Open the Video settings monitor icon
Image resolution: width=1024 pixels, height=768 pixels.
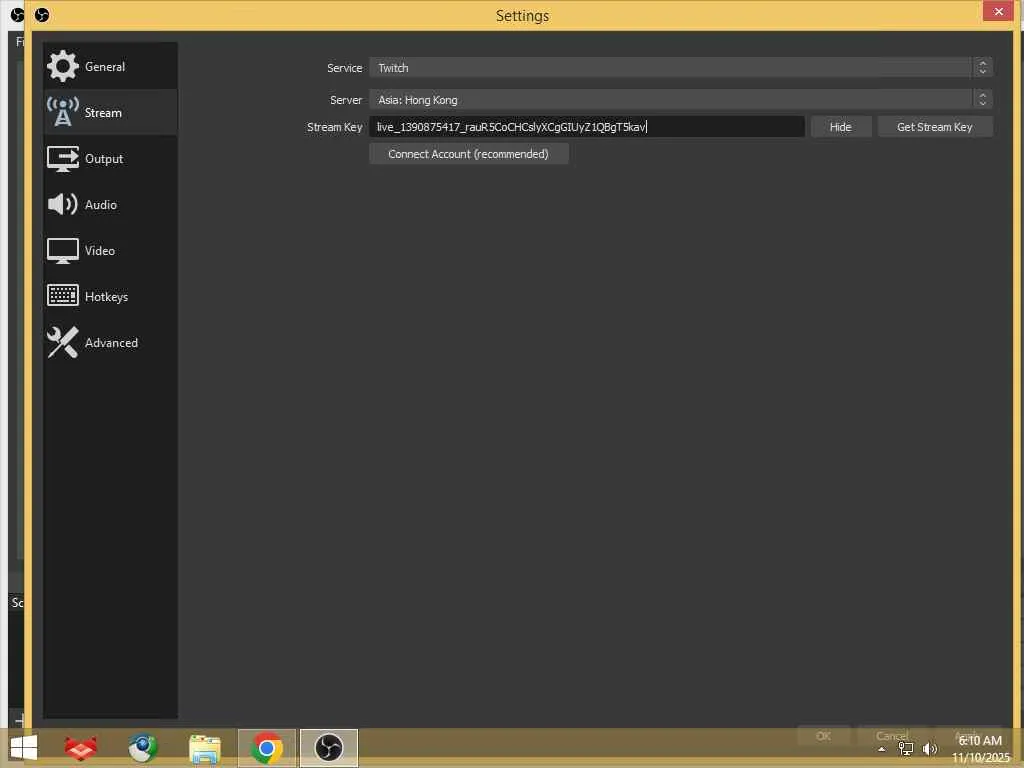coord(63,251)
